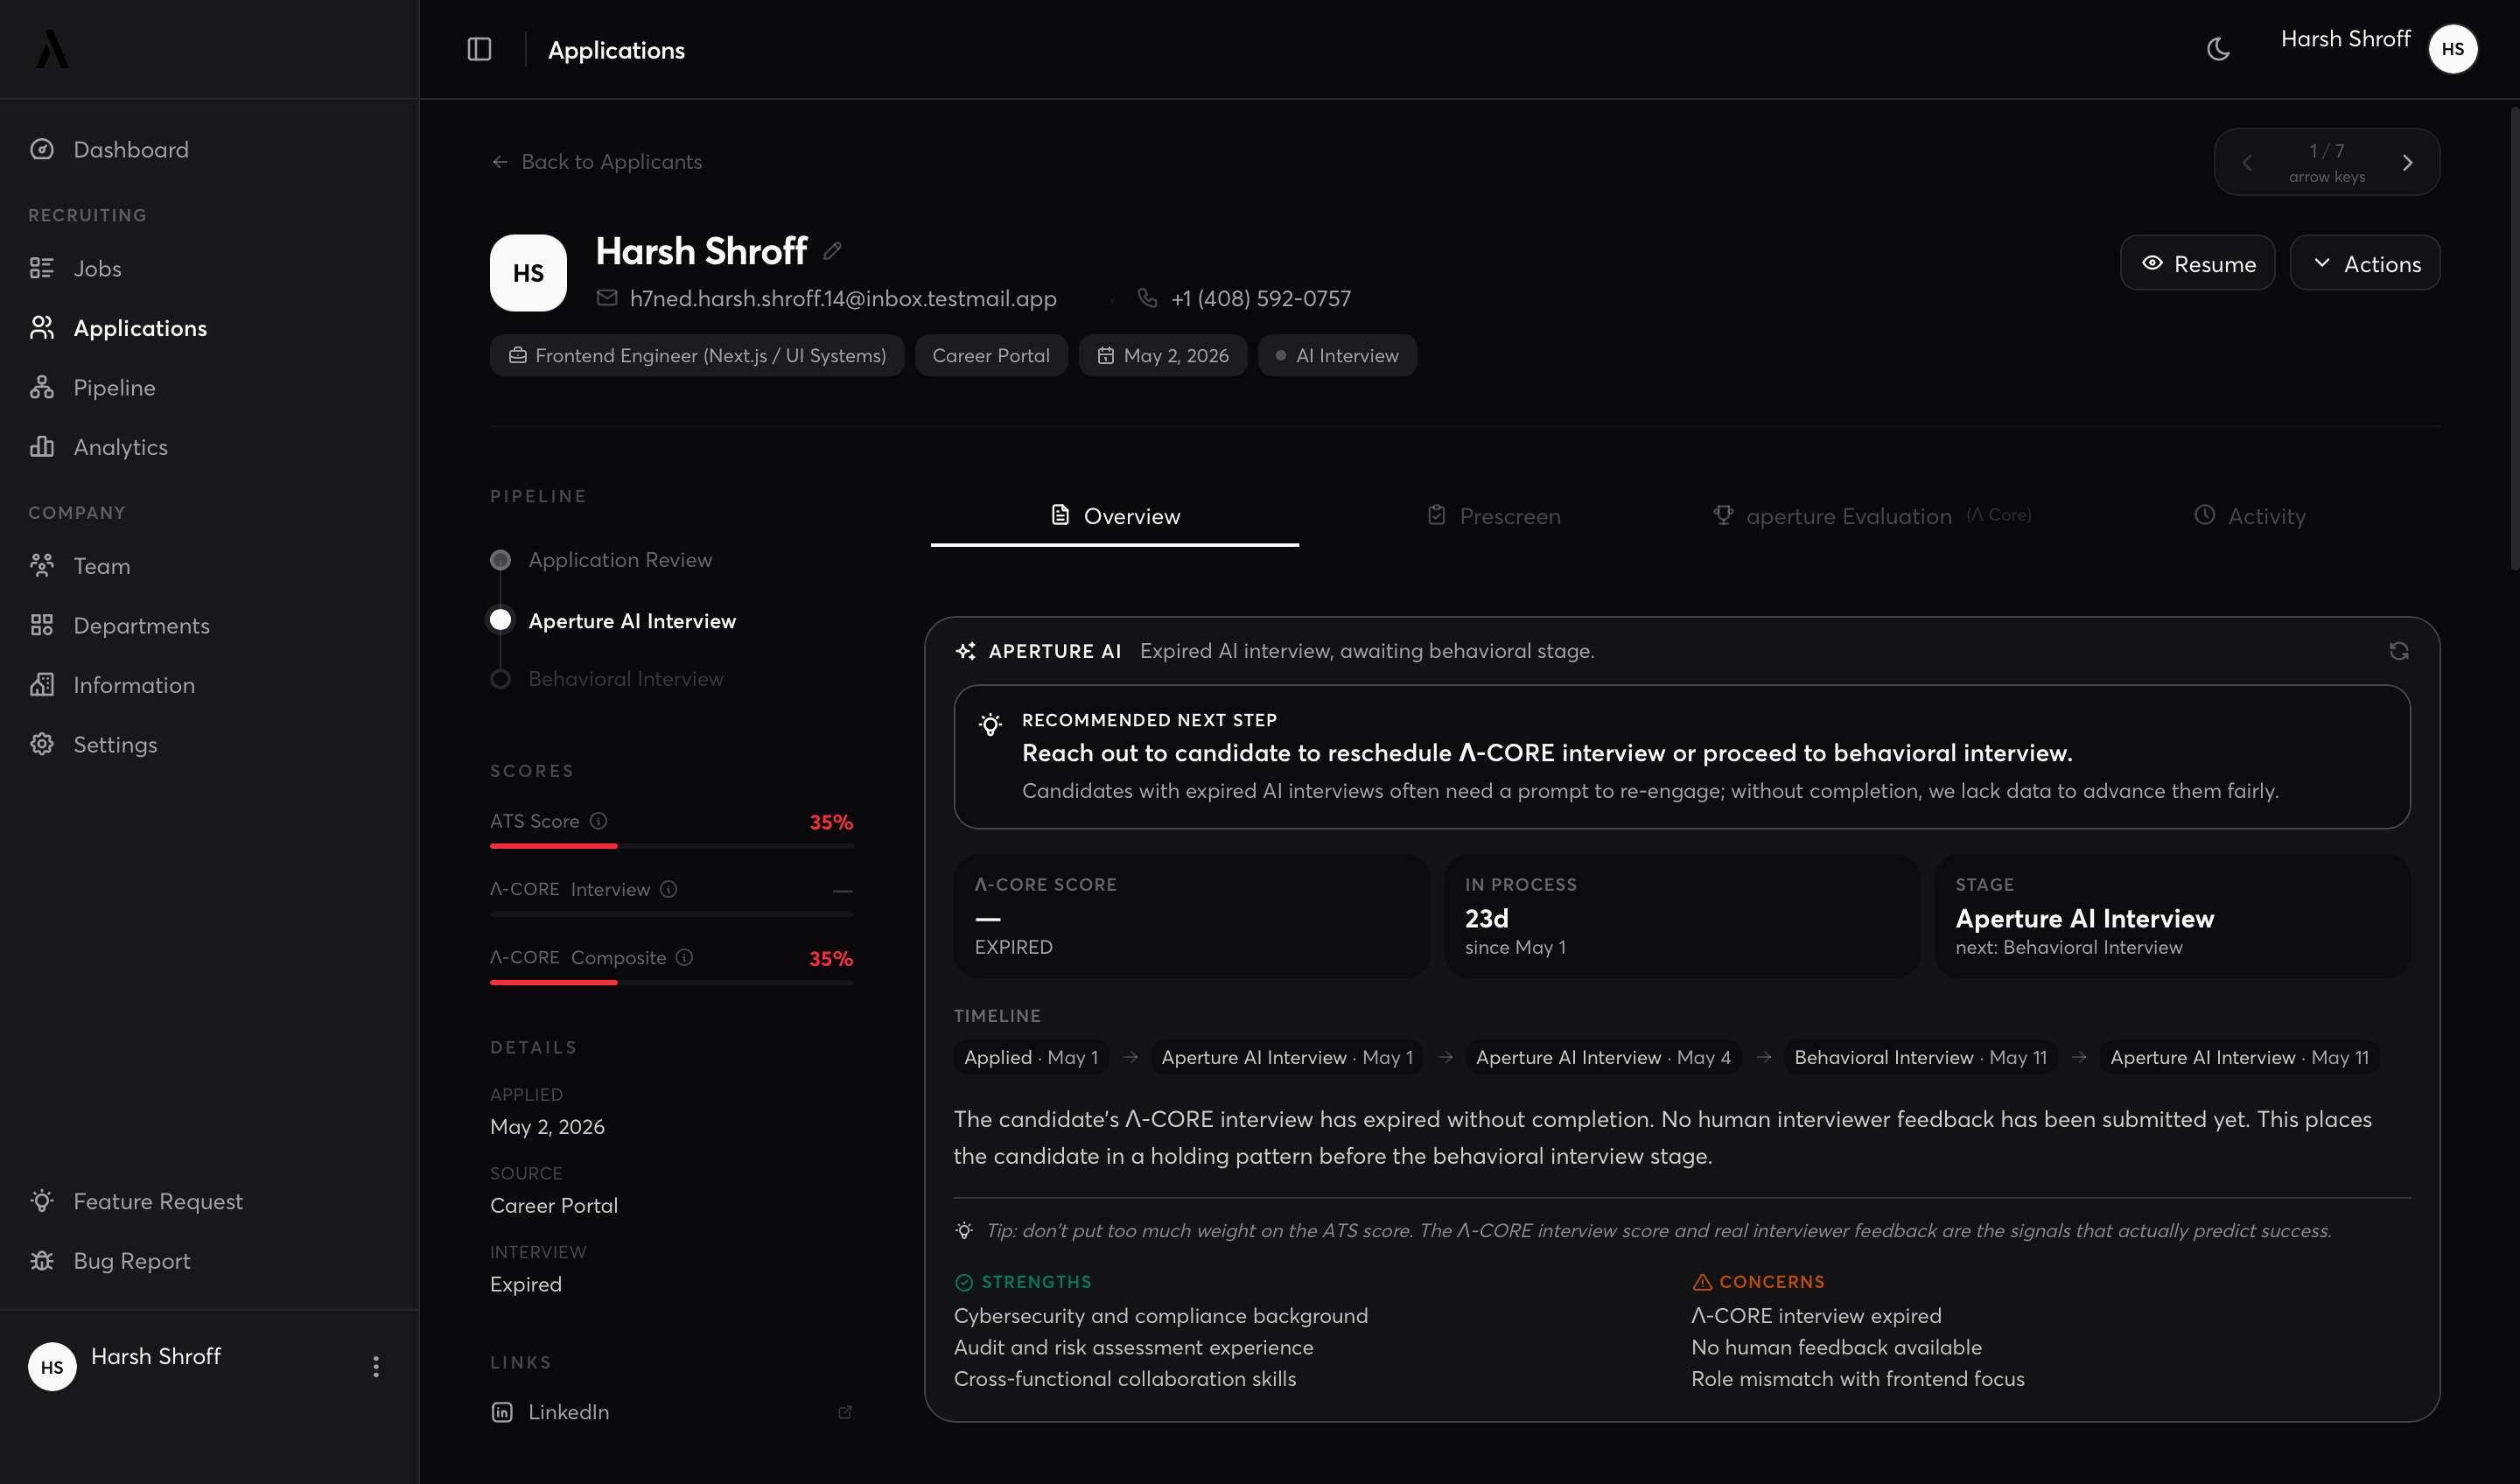This screenshot has width=2520, height=1484.
Task: Switch to the Activity tab
Action: (x=2249, y=516)
